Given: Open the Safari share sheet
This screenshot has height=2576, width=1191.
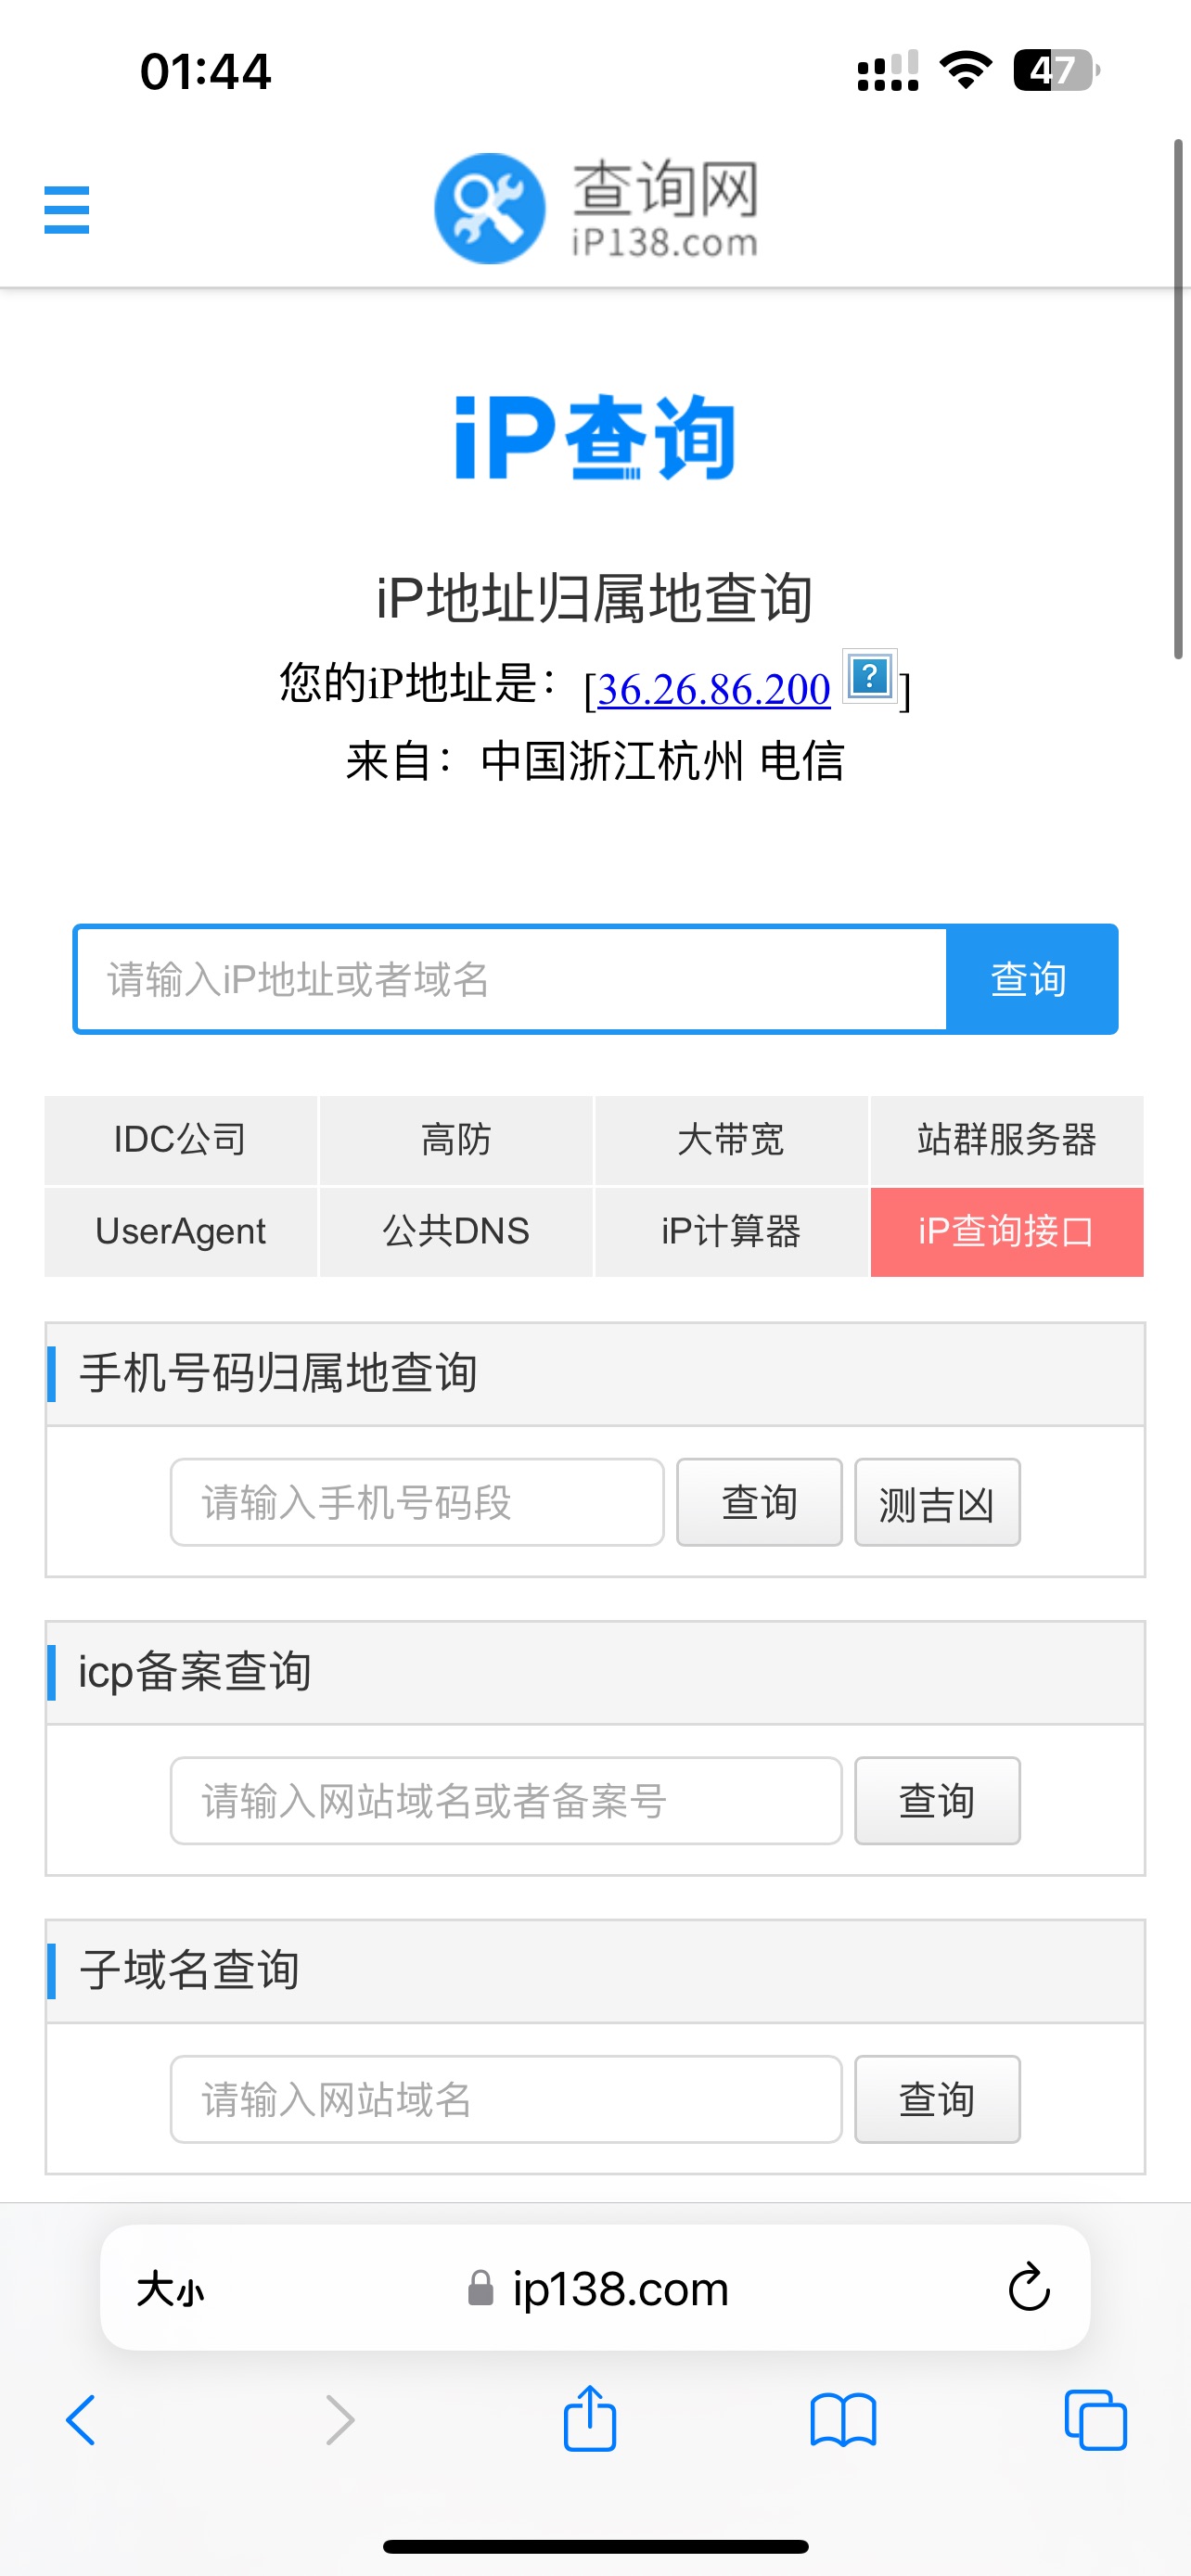Looking at the screenshot, I should [590, 2419].
